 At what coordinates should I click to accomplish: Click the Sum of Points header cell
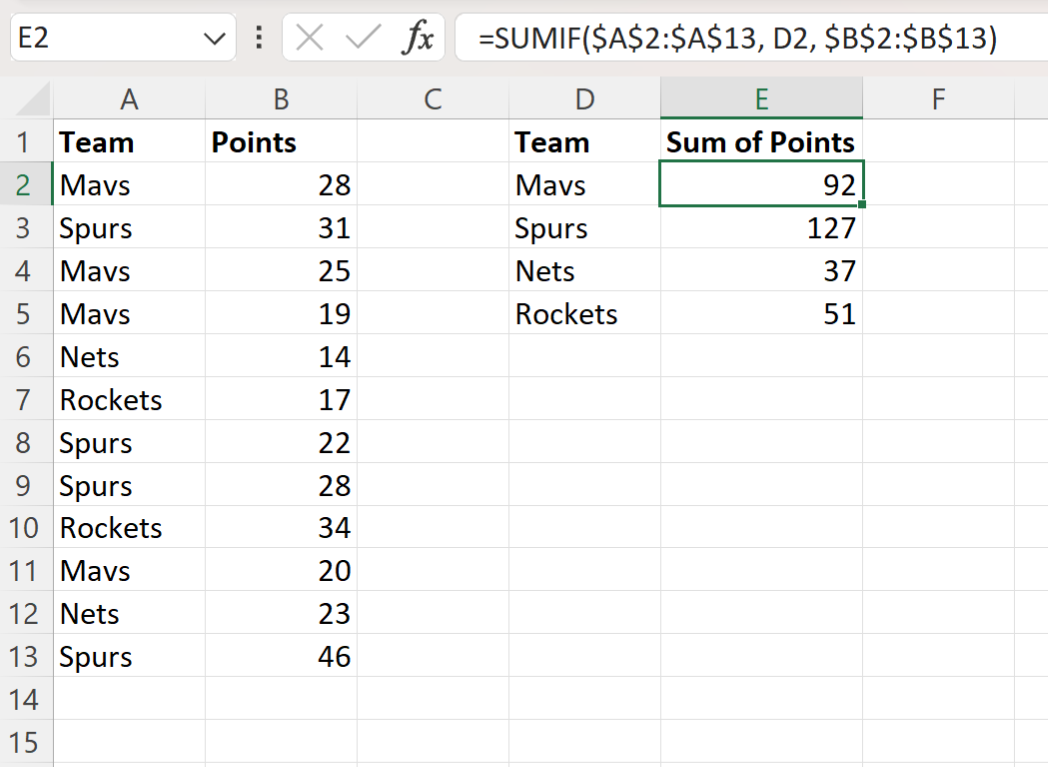point(760,141)
